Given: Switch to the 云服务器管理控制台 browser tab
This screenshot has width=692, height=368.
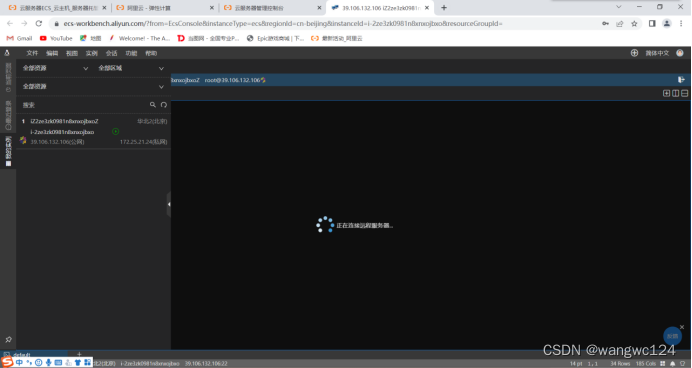Looking at the screenshot, I should (x=272, y=8).
